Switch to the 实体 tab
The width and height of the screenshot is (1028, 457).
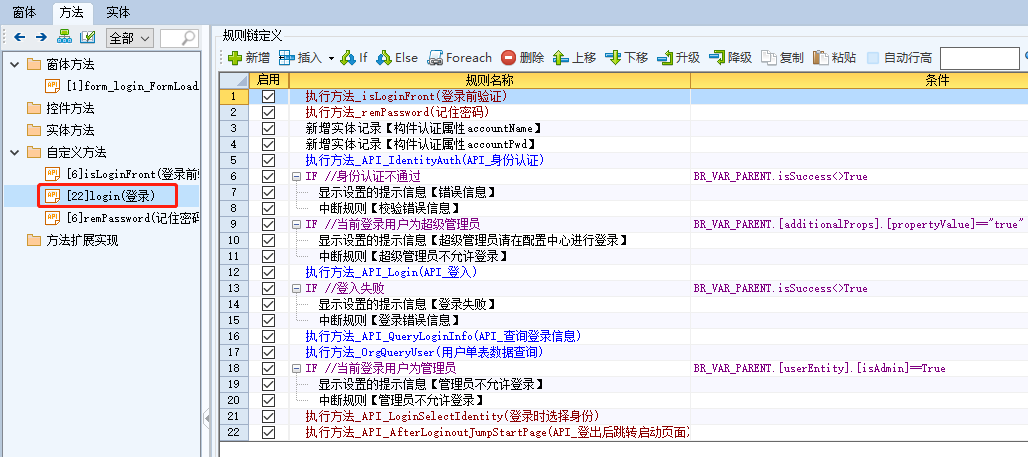[117, 12]
